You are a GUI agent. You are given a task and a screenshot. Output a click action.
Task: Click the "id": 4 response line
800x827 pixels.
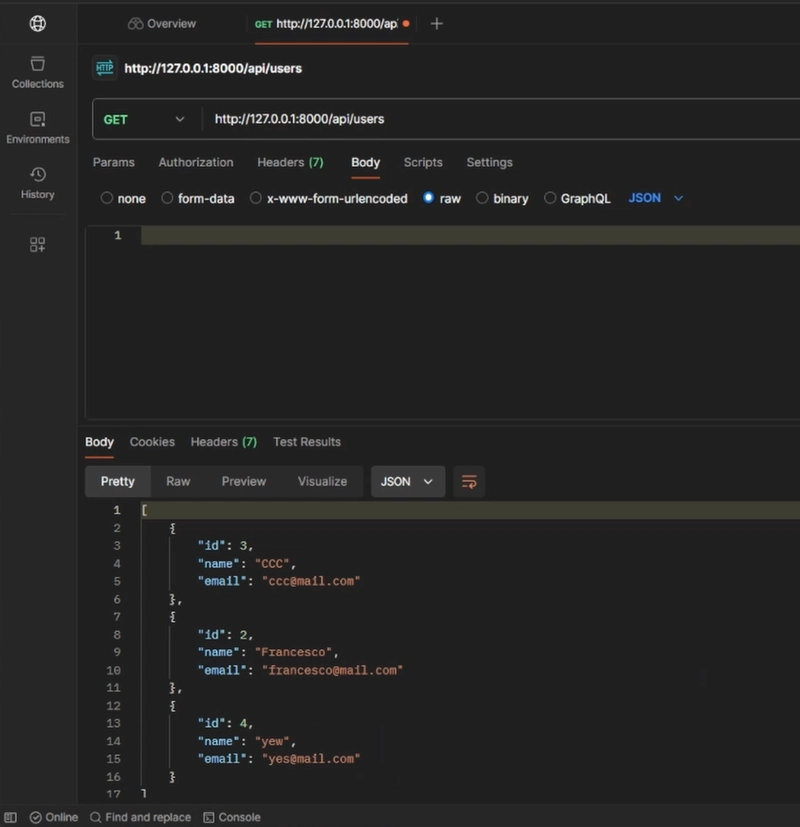pyautogui.click(x=225, y=723)
